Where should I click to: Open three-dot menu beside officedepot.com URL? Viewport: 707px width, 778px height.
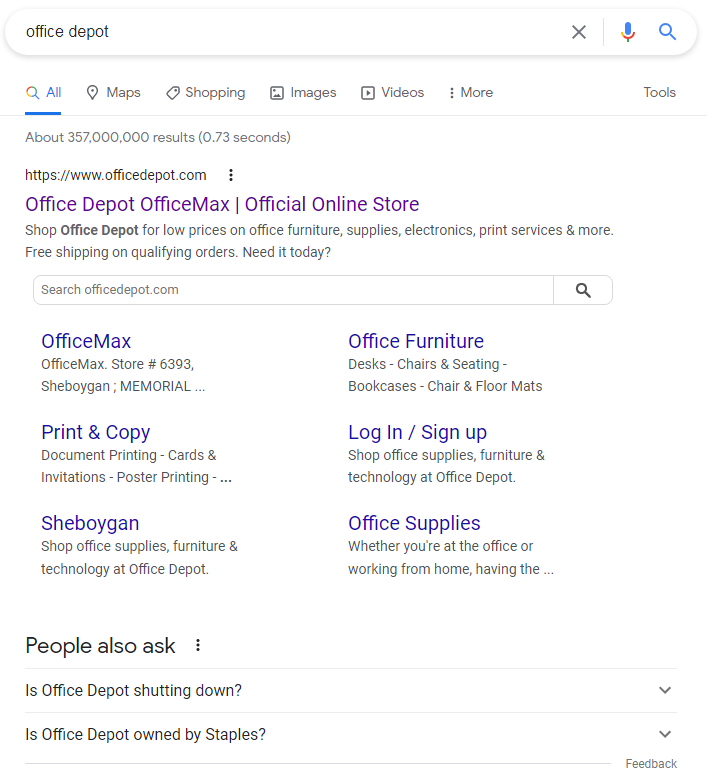(231, 175)
